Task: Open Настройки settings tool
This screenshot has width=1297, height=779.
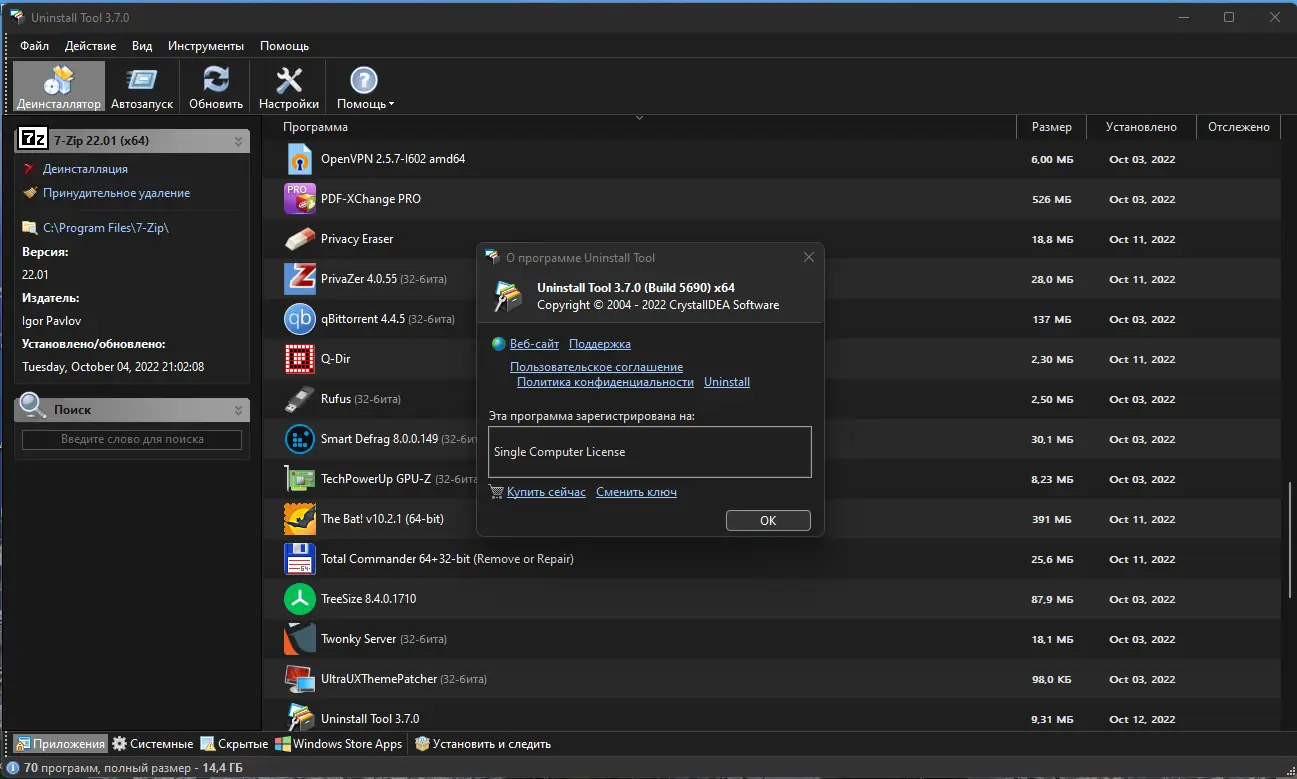Action: point(289,87)
